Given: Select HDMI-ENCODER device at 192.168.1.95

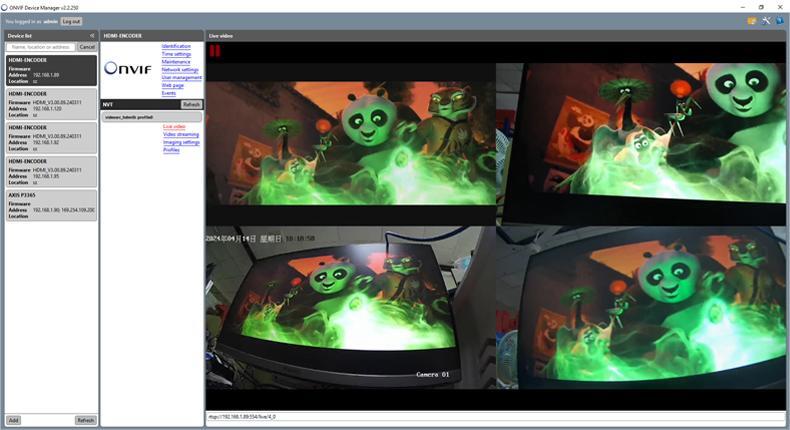Looking at the screenshot, I should [x=51, y=171].
